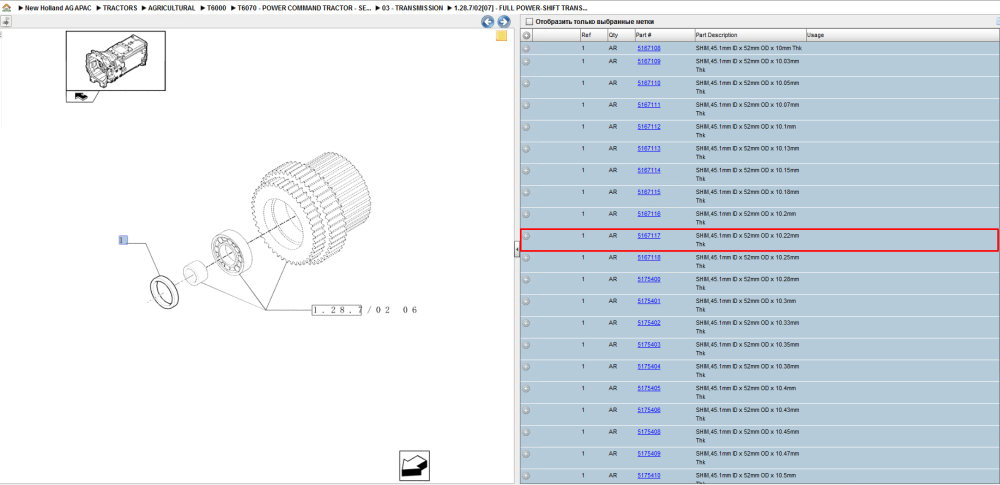Add part 5175404 using its row plus icon
The image size is (1000, 485).
[526, 367]
